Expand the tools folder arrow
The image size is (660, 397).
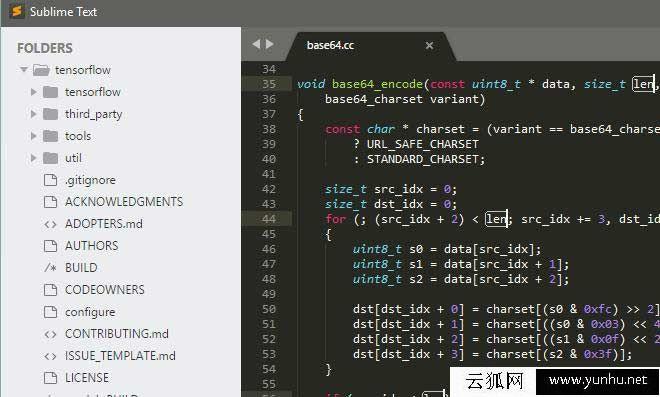pyautogui.click(x=34, y=136)
